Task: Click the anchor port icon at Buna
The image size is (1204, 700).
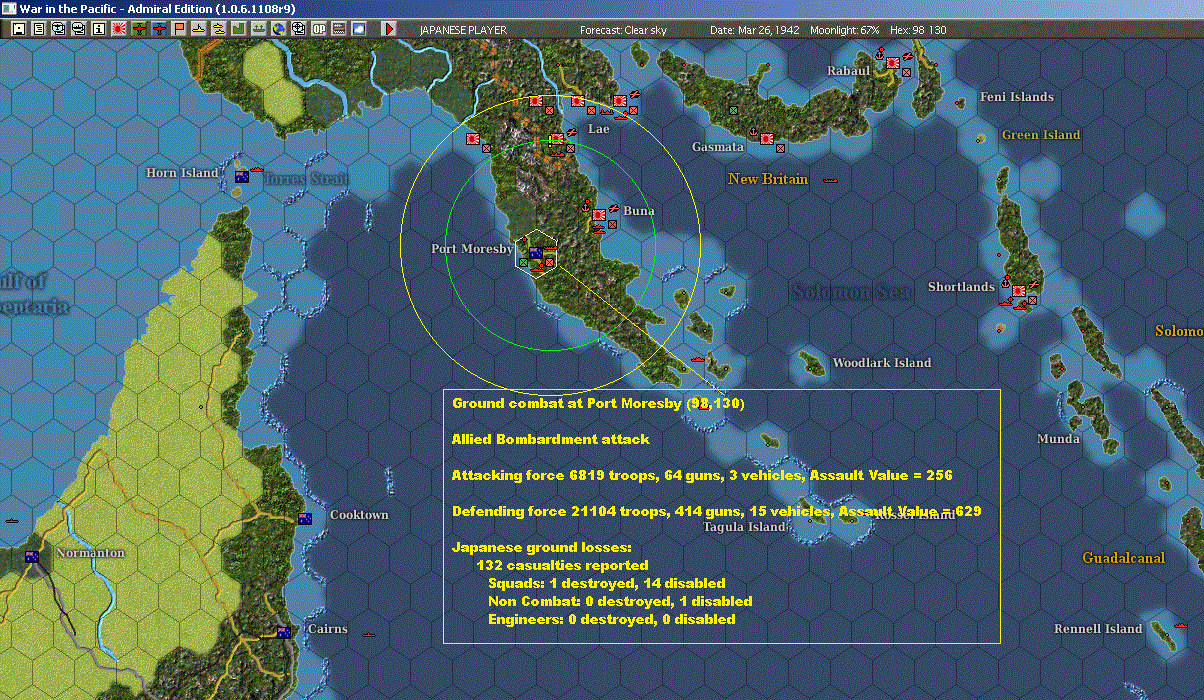Action: 588,205
